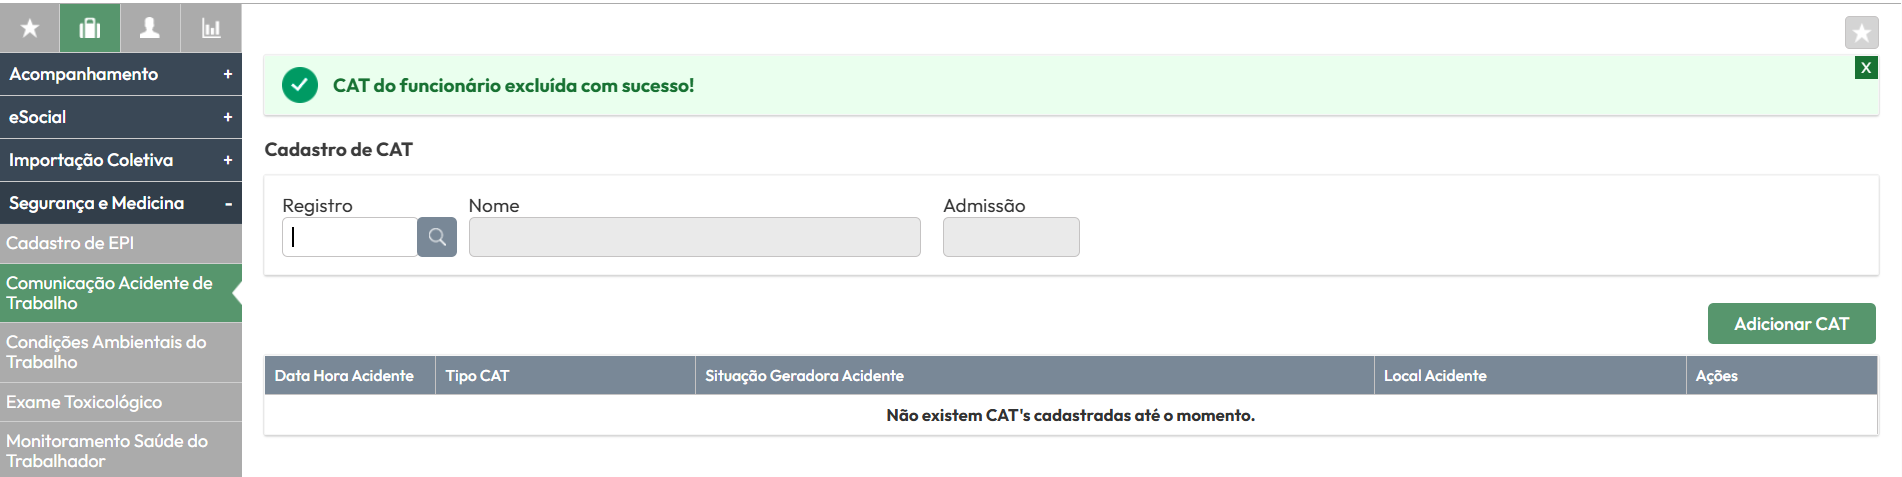
Task: Focus the Registro input field
Action: point(350,237)
